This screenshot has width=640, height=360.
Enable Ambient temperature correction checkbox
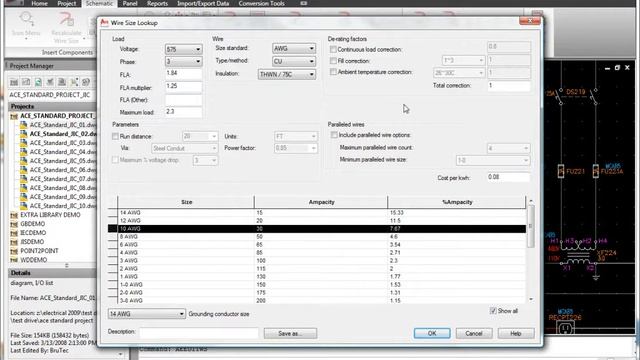333,72
